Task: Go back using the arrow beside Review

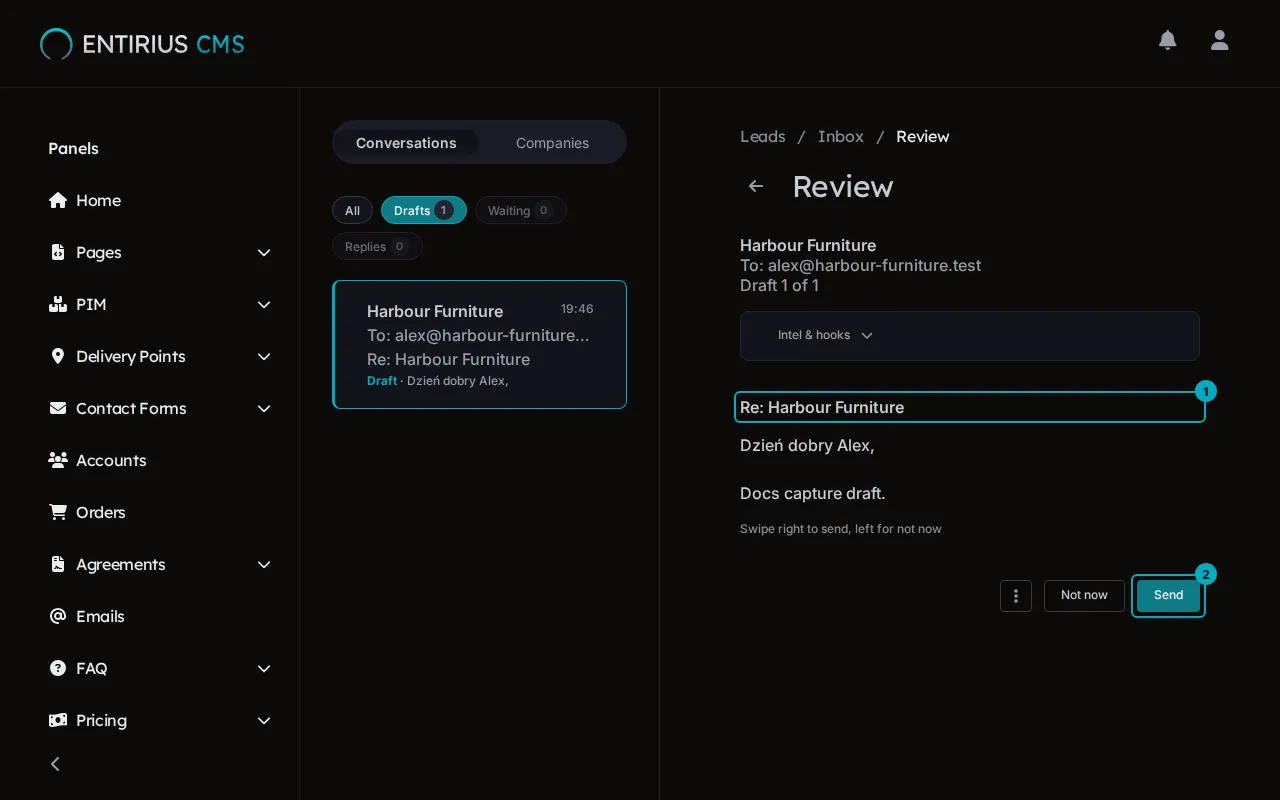Action: point(756,186)
